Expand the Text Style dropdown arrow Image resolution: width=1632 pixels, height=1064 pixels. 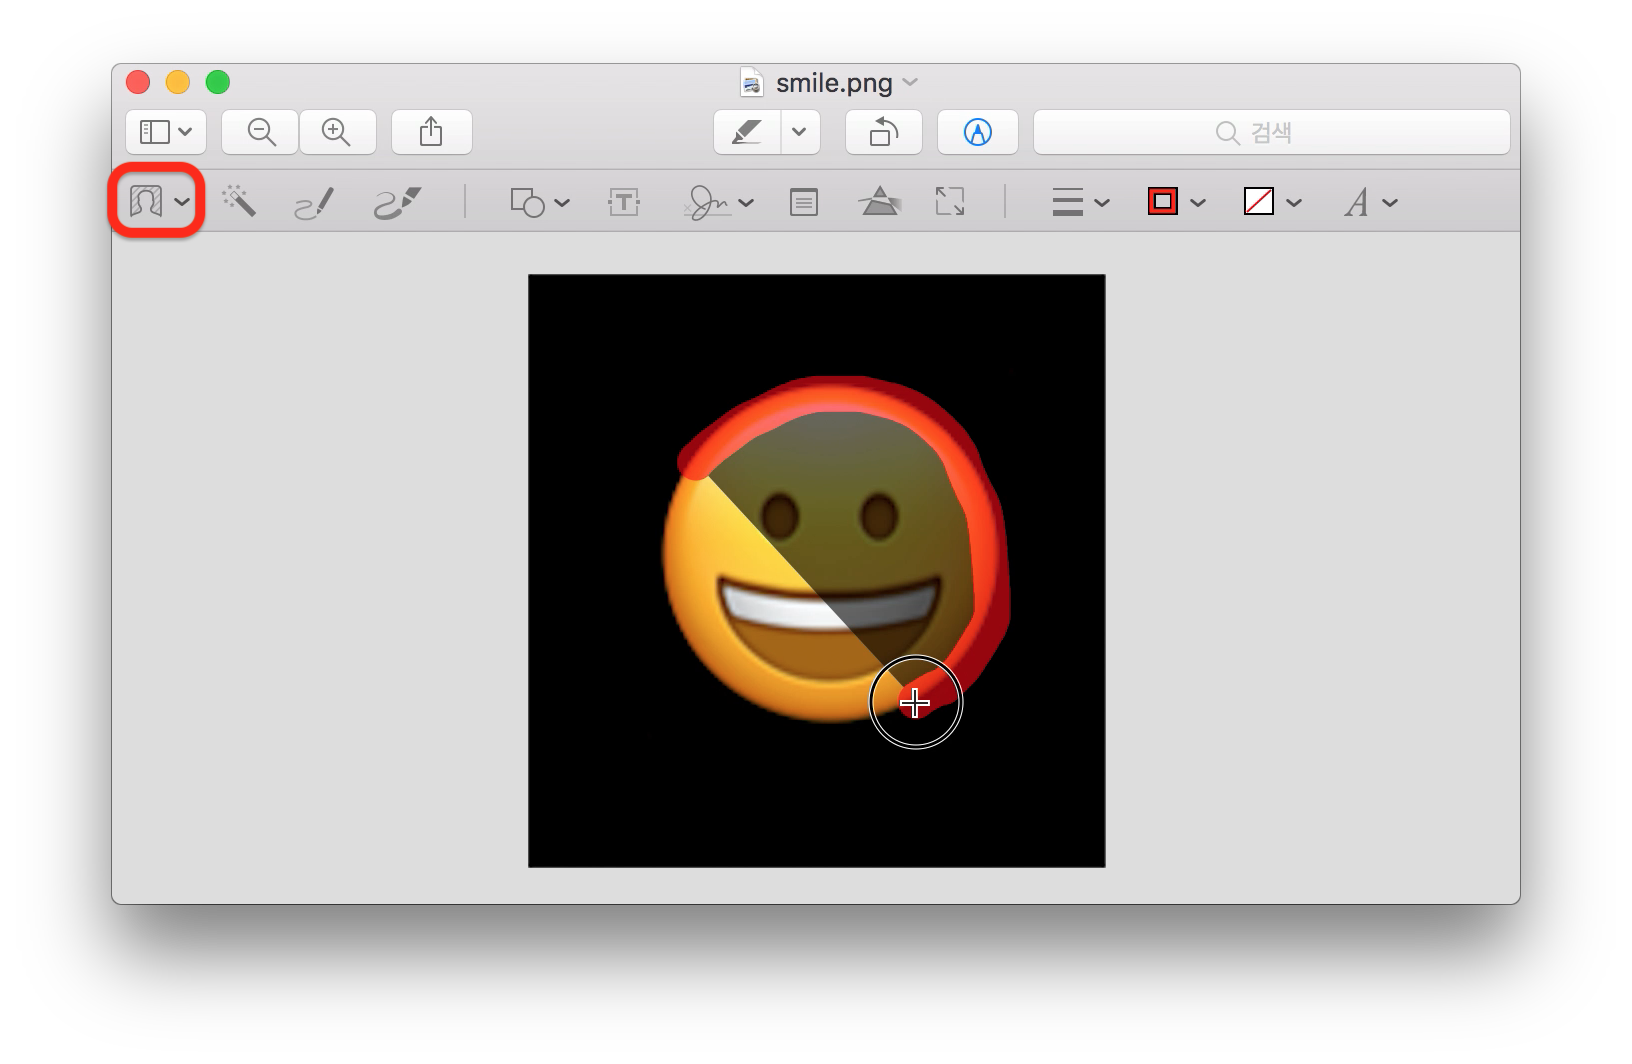(x=1390, y=203)
